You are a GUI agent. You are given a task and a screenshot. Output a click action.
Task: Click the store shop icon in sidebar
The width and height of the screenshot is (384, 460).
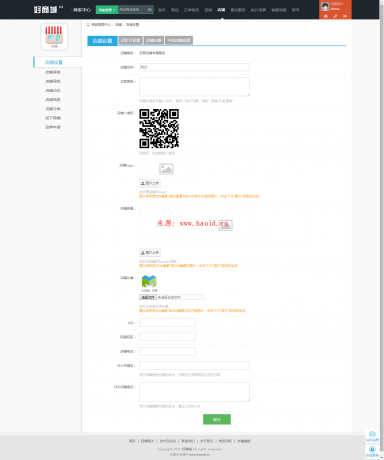pos(54,36)
